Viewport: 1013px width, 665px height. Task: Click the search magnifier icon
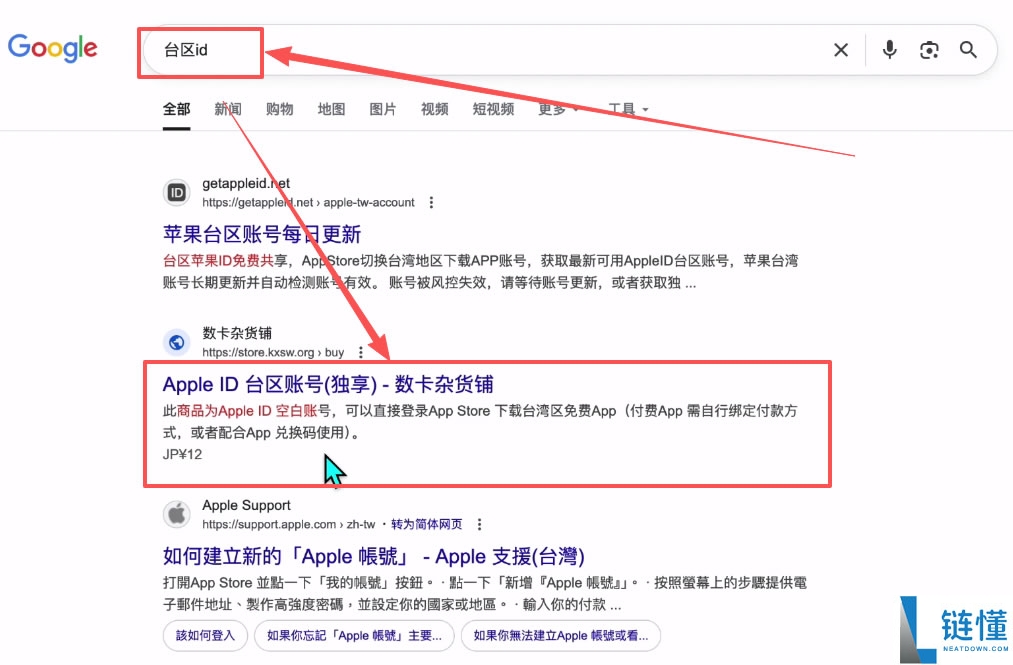967,49
